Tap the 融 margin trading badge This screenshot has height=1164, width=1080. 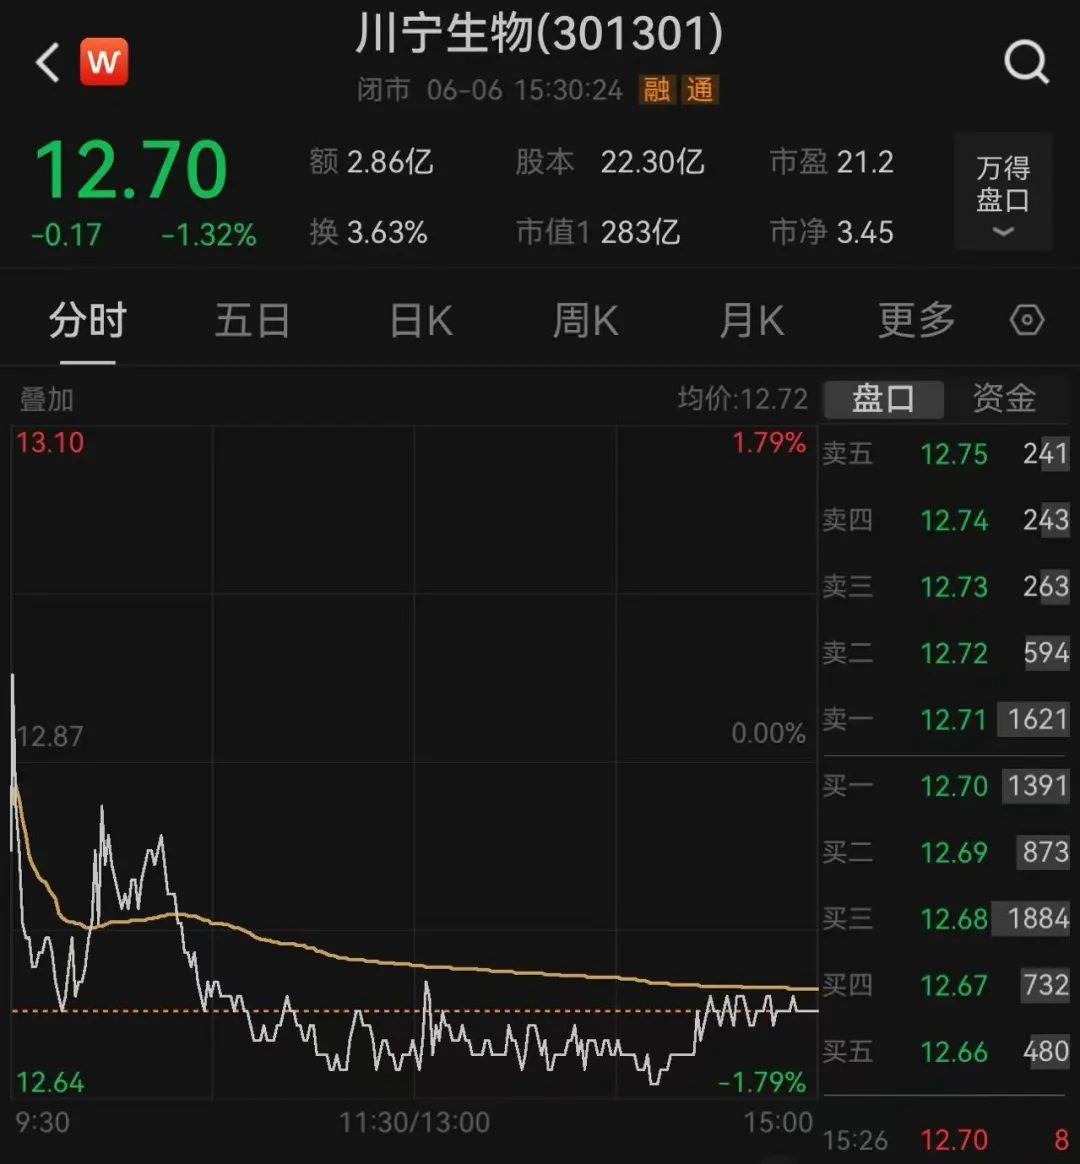click(657, 90)
